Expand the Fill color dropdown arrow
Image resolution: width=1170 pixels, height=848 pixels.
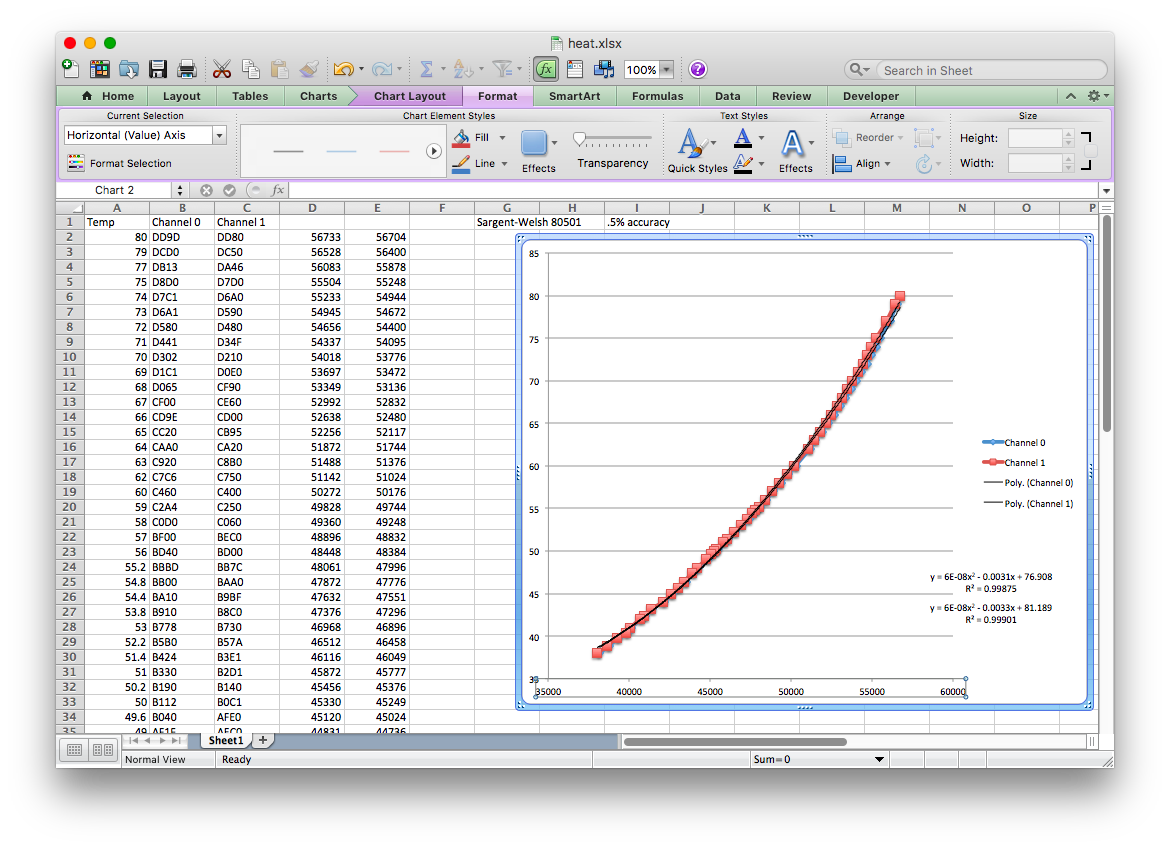(x=502, y=137)
